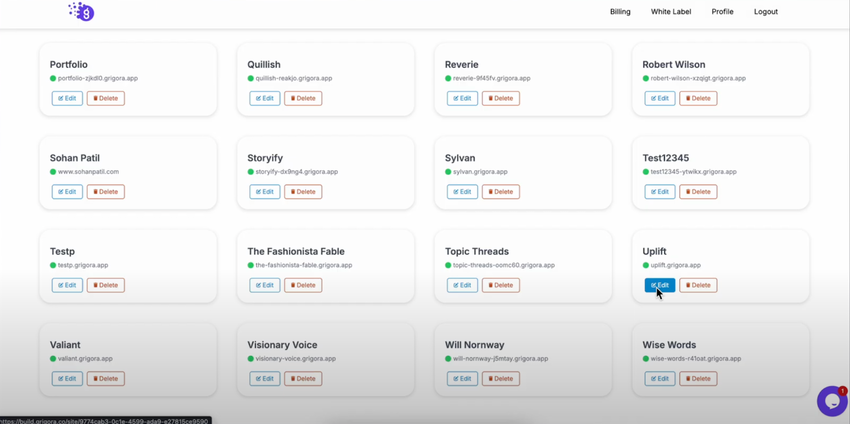Edit the Sohan Patil site
The height and width of the screenshot is (424, 850).
67,192
